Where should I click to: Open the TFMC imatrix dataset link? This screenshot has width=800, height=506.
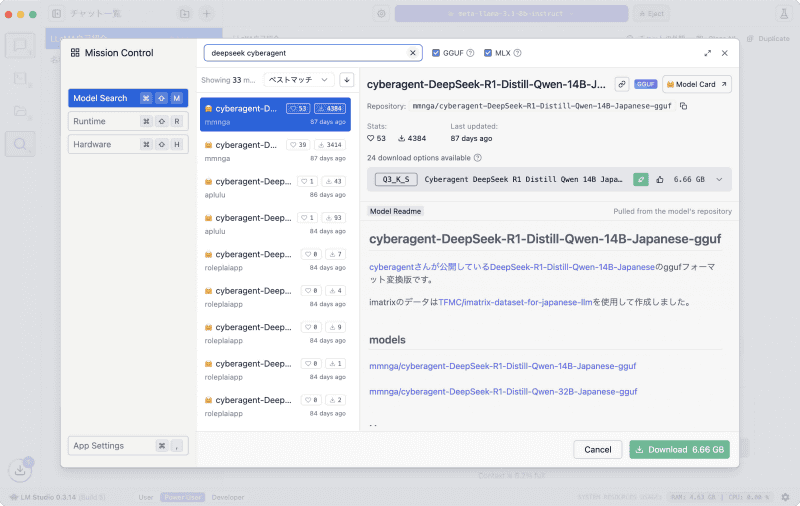[515, 302]
